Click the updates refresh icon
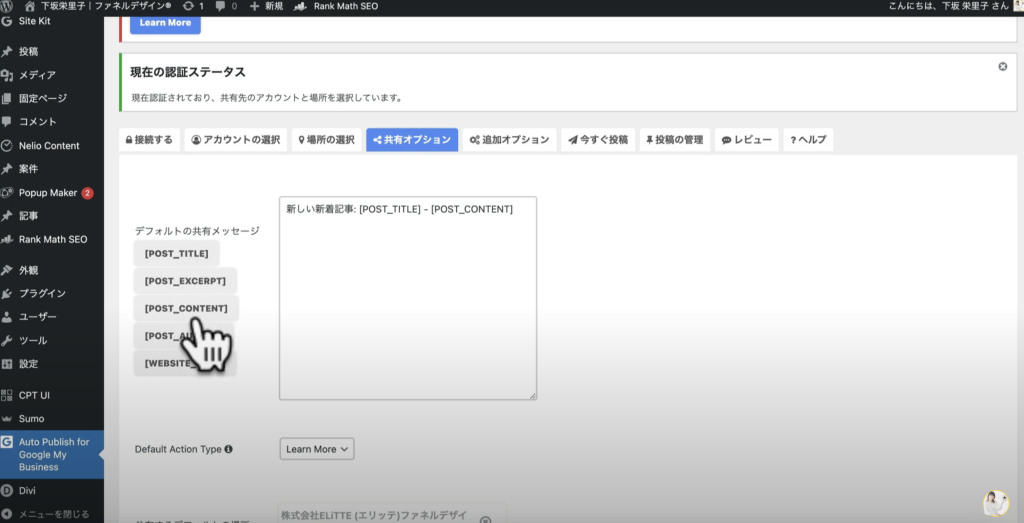The image size is (1024, 523). [x=188, y=6]
